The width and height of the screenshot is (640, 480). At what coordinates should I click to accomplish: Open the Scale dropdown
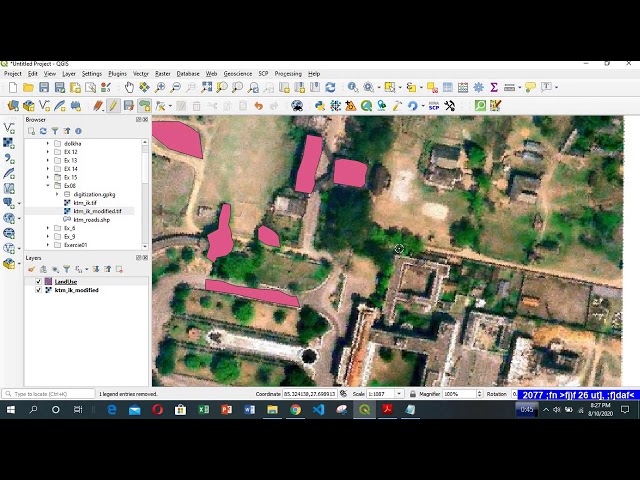(x=399, y=394)
